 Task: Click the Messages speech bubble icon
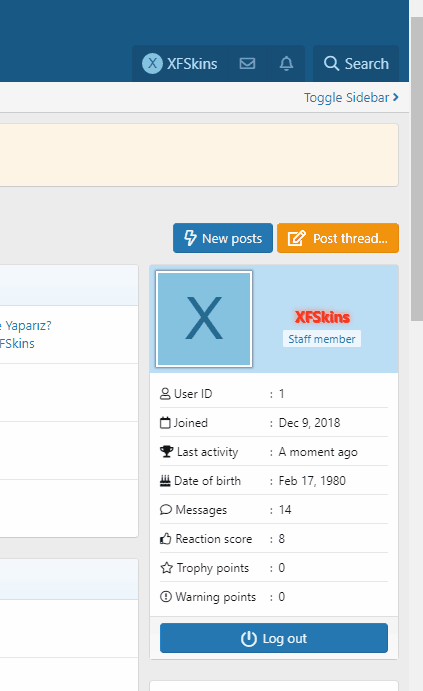[x=166, y=510]
